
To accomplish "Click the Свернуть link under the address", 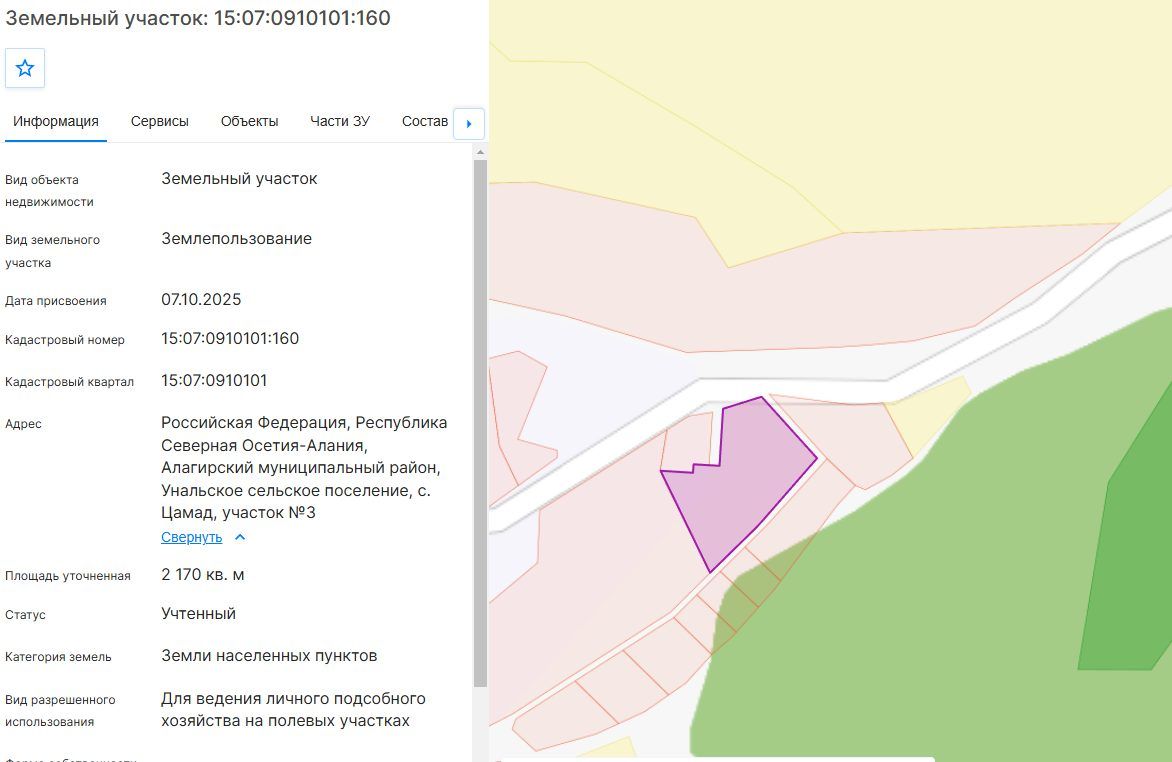I will (x=191, y=537).
